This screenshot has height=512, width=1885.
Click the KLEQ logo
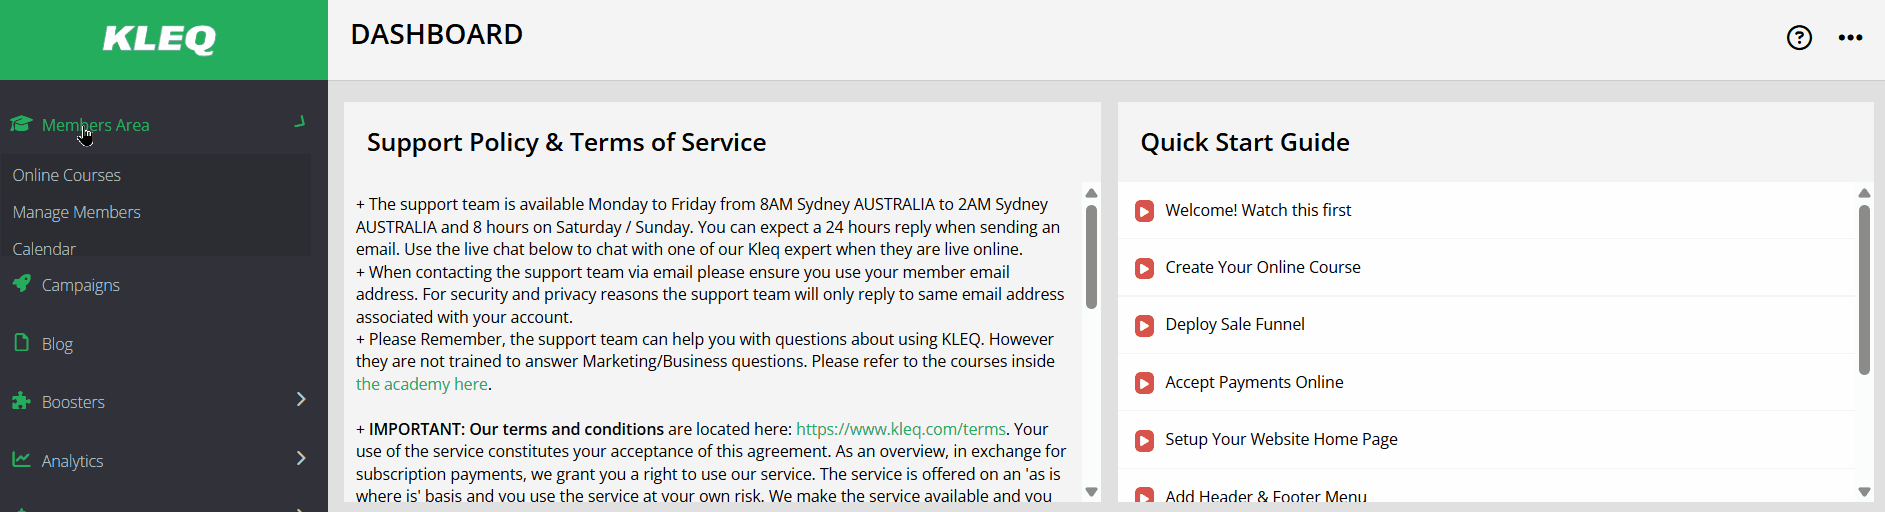tap(160, 40)
